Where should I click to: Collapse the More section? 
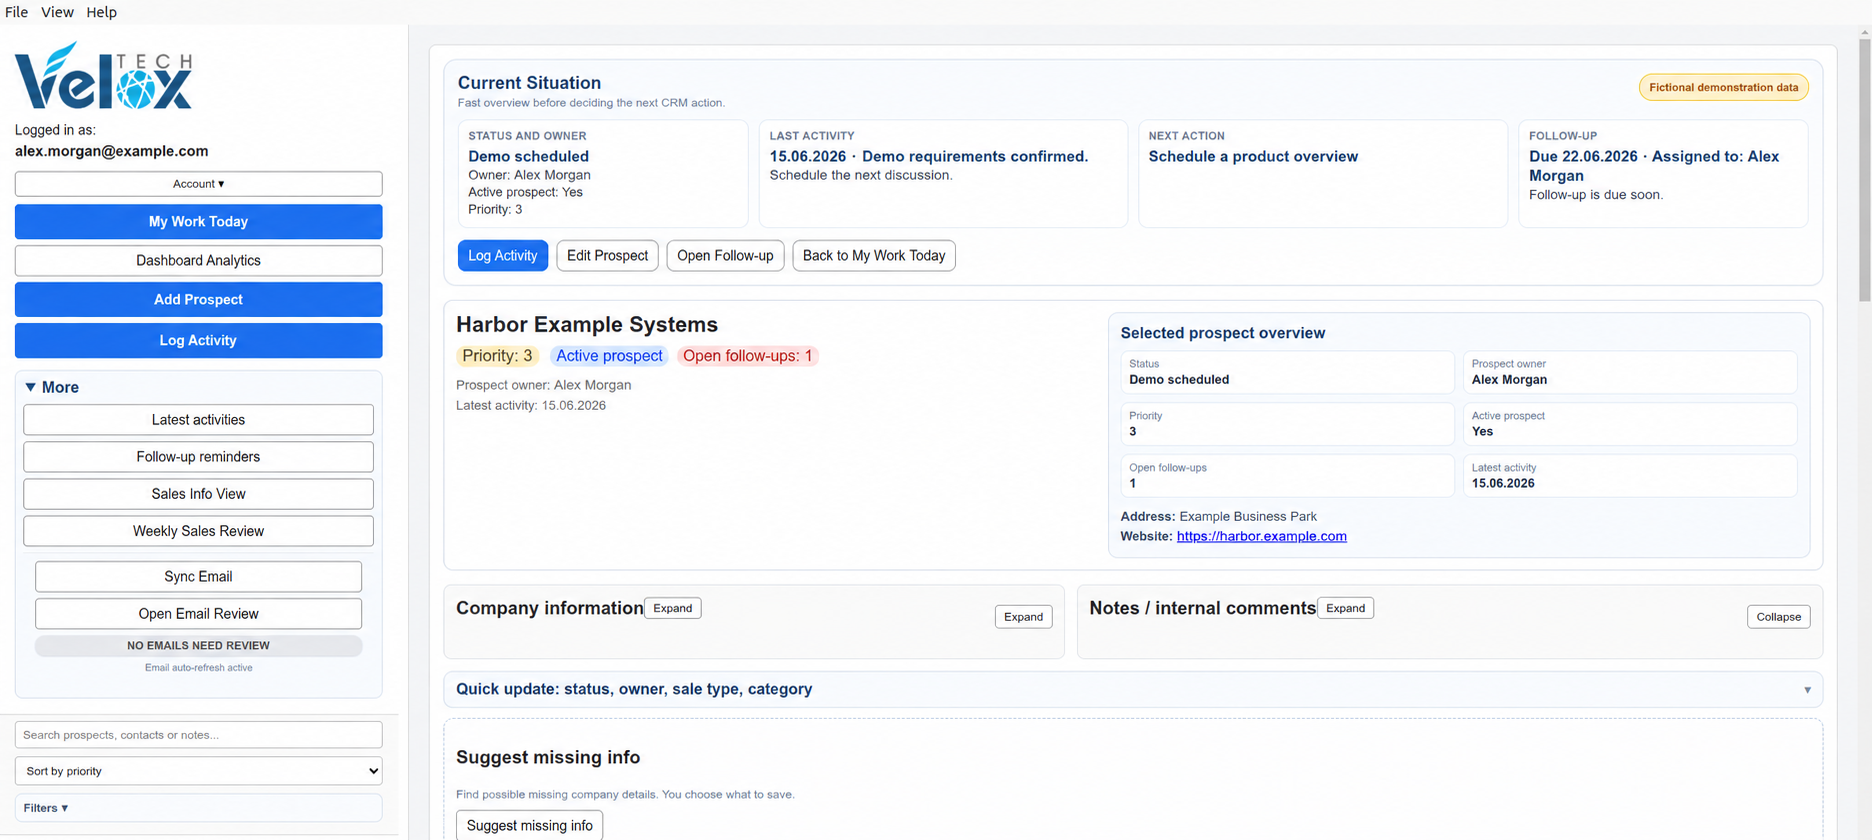(x=52, y=387)
